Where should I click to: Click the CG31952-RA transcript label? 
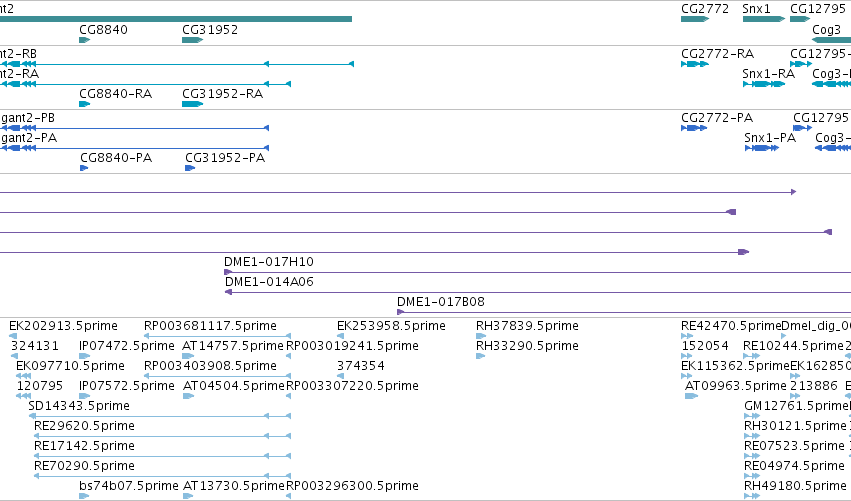coord(223,93)
